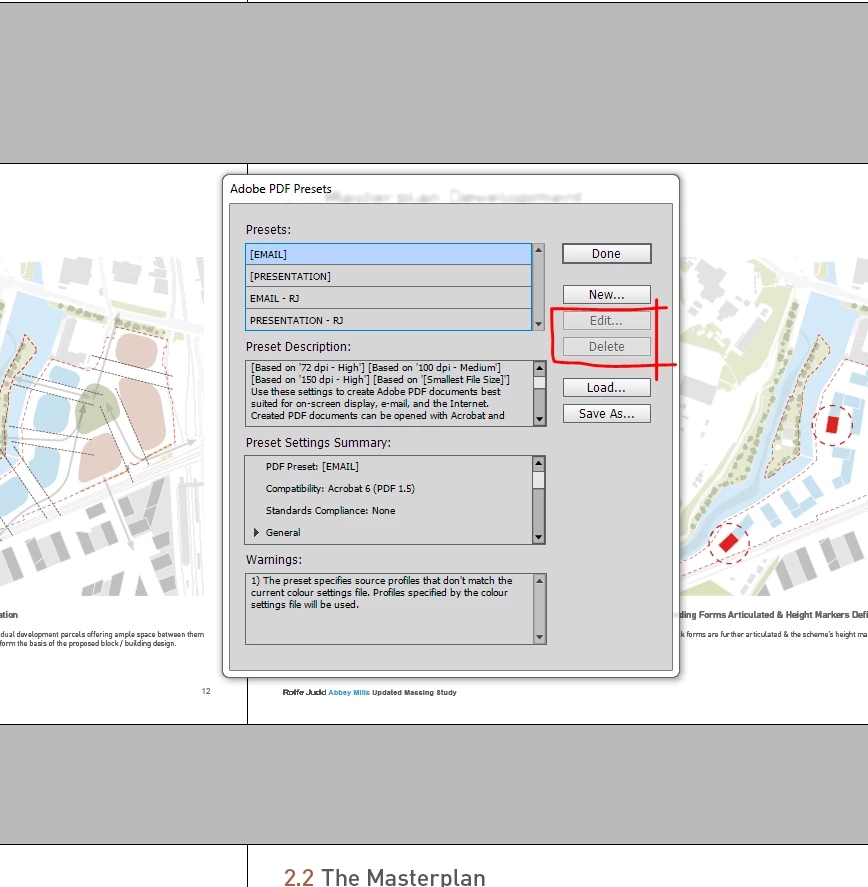Click the warning text about colour profiles

[381, 593]
